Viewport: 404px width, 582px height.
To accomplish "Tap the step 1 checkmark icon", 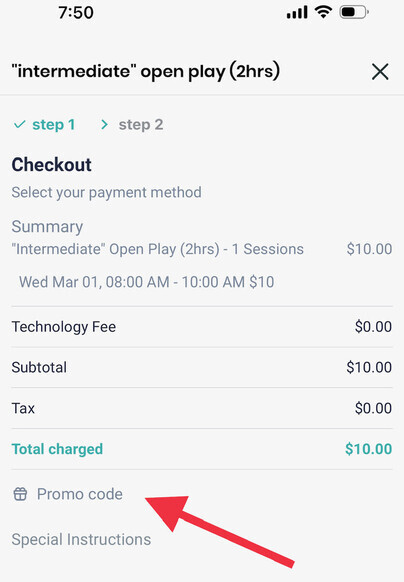I will point(19,124).
